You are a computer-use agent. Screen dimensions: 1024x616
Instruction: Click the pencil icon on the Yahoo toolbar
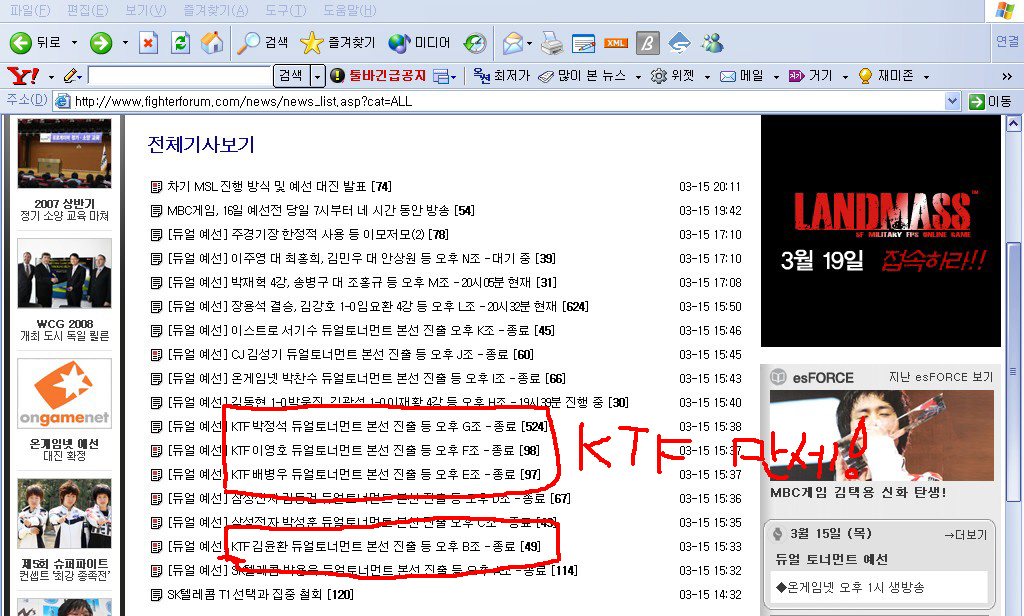click(x=70, y=76)
